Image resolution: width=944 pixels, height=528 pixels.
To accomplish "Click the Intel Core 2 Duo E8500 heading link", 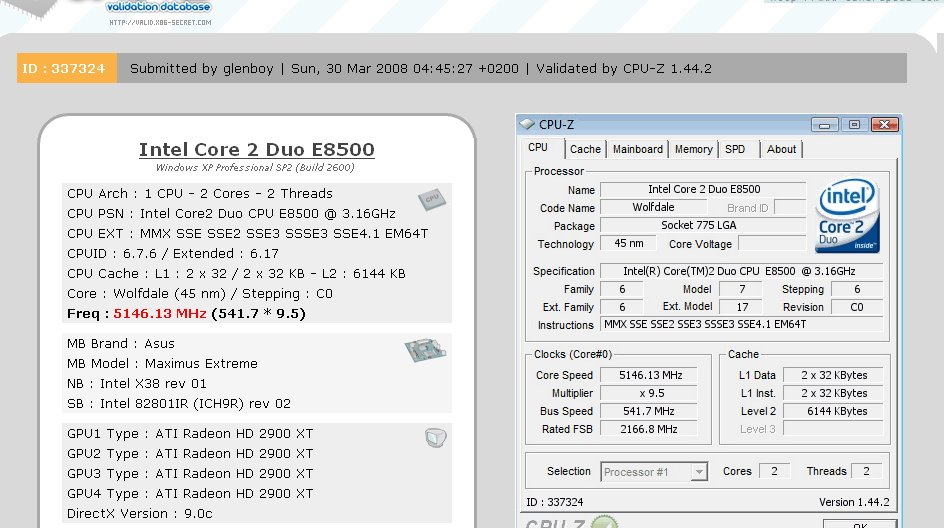I will (256, 150).
